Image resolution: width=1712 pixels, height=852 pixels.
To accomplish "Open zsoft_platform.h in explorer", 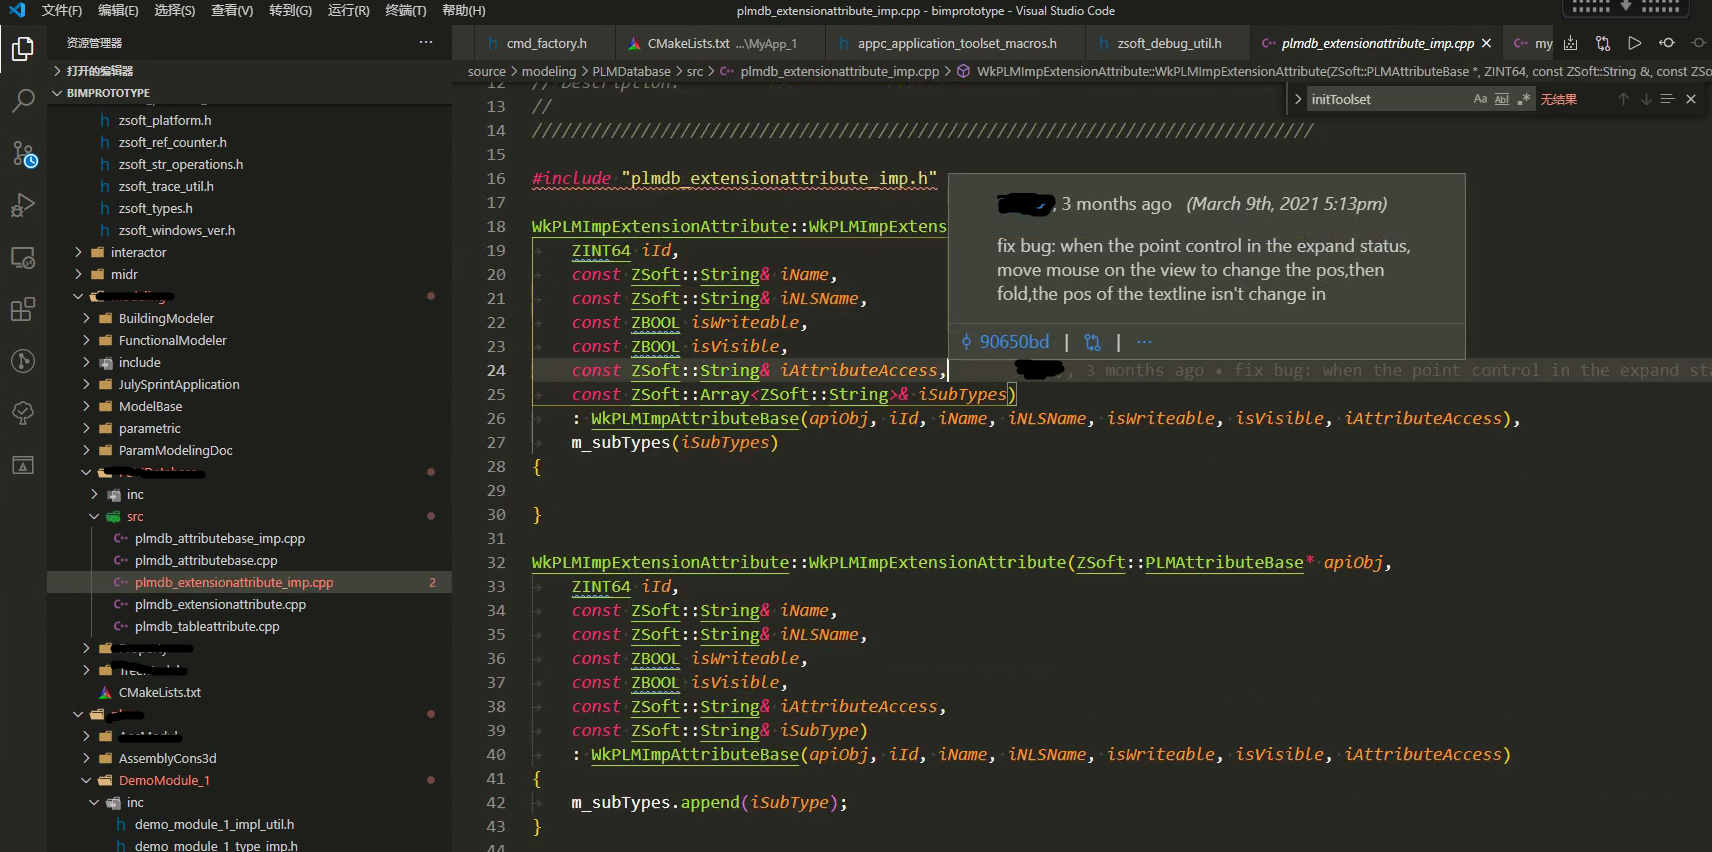I will tap(165, 120).
